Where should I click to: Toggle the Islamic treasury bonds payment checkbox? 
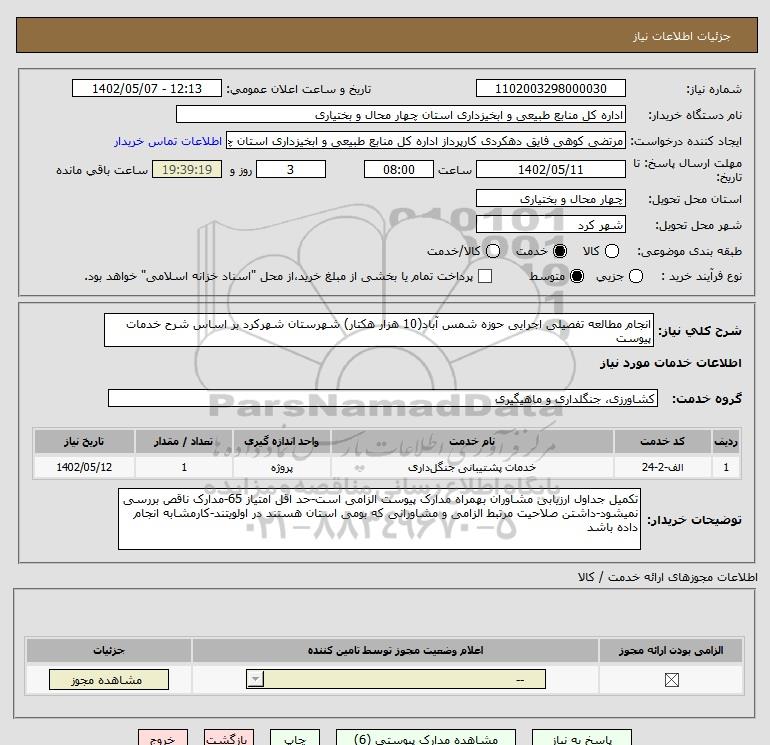click(485, 276)
